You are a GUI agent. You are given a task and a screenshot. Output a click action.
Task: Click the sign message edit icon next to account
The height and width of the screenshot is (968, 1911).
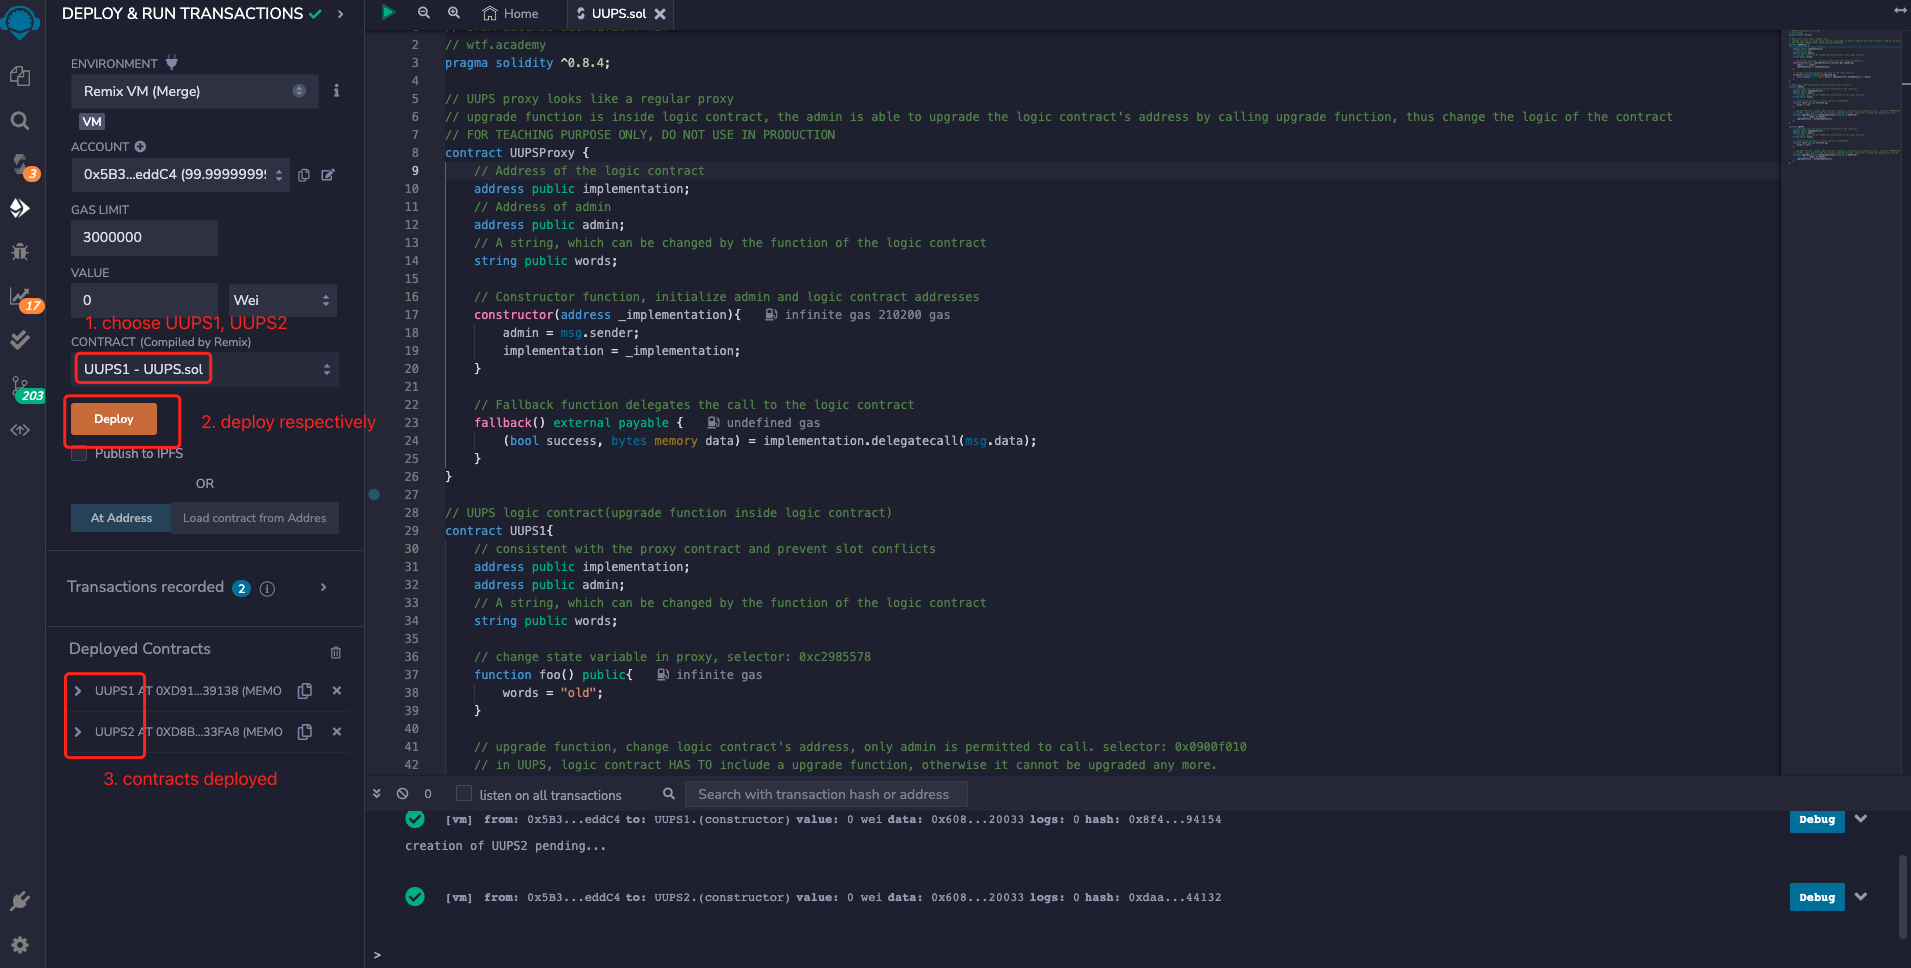pos(328,175)
